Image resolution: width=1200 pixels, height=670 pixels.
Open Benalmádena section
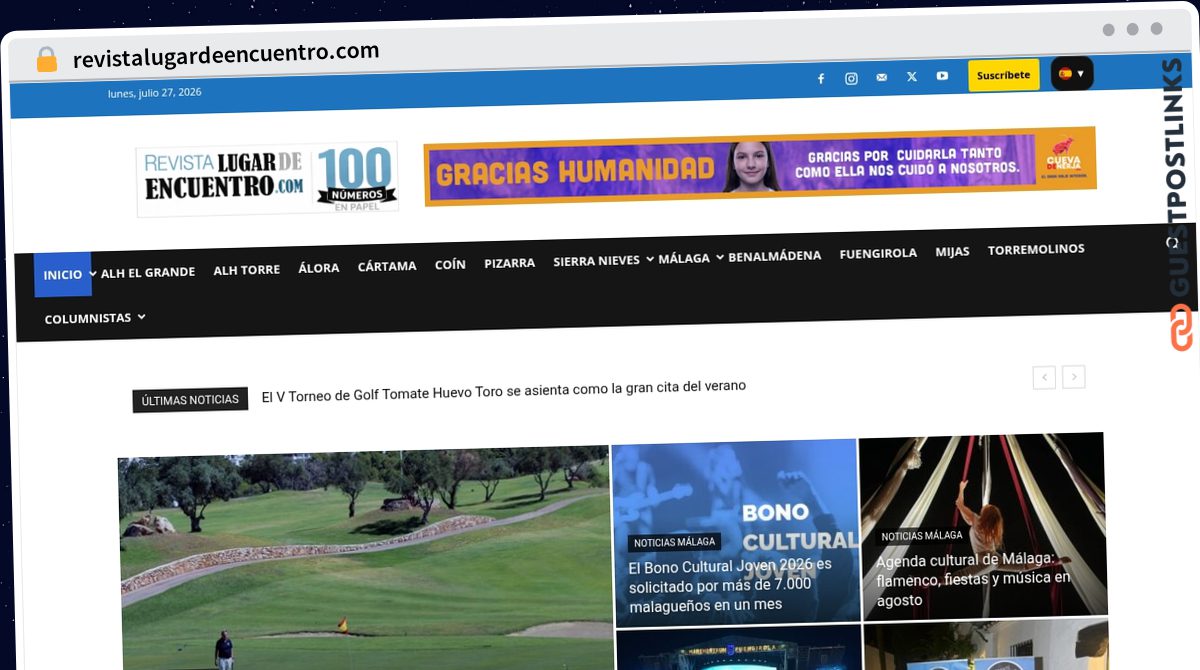(x=774, y=256)
